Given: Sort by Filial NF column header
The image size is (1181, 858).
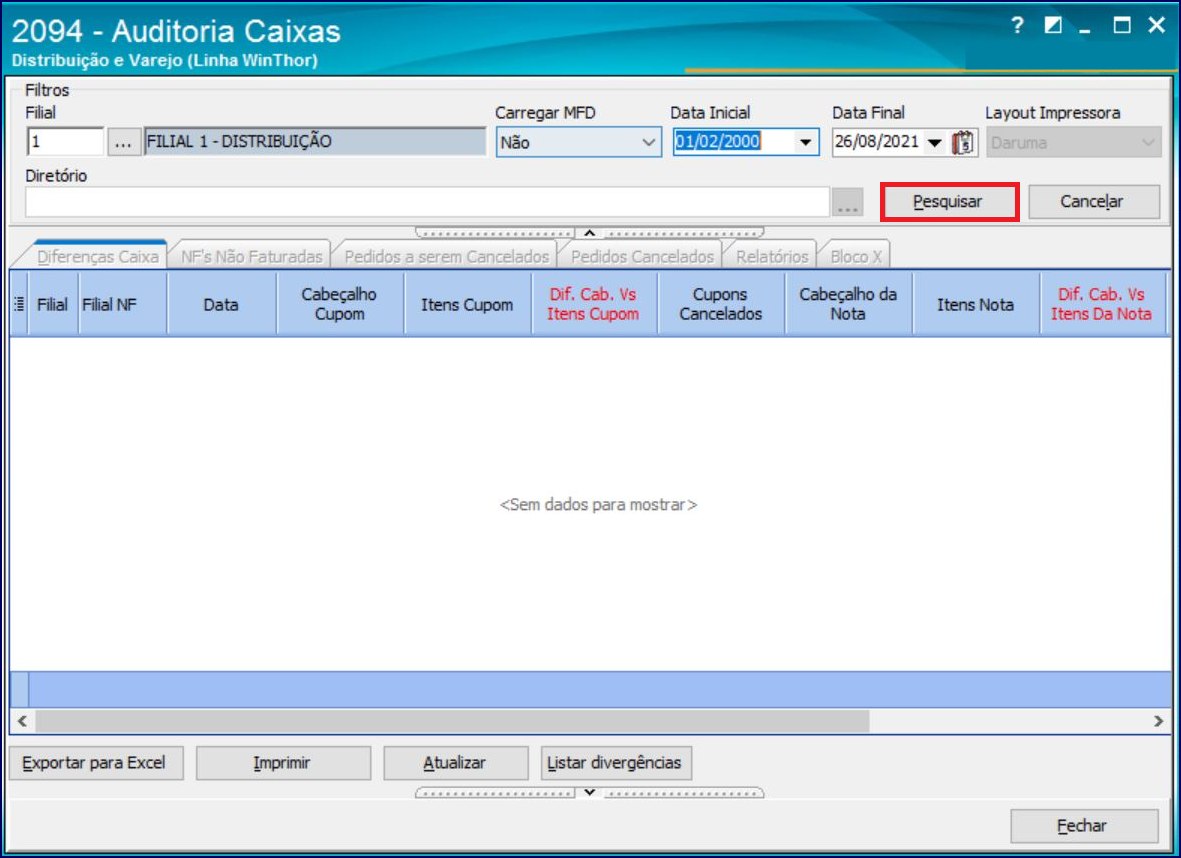Looking at the screenshot, I should click(x=122, y=304).
